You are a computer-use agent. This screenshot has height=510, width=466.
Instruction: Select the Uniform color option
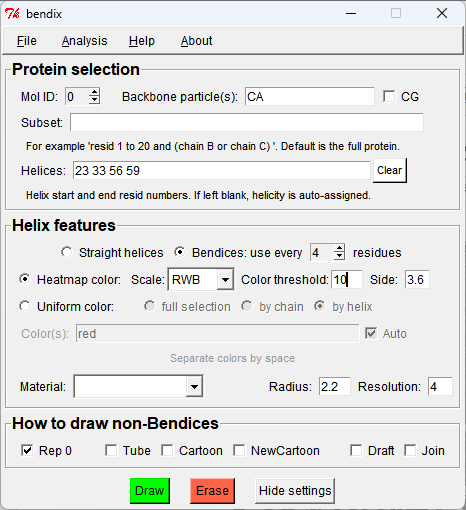pyautogui.click(x=25, y=306)
